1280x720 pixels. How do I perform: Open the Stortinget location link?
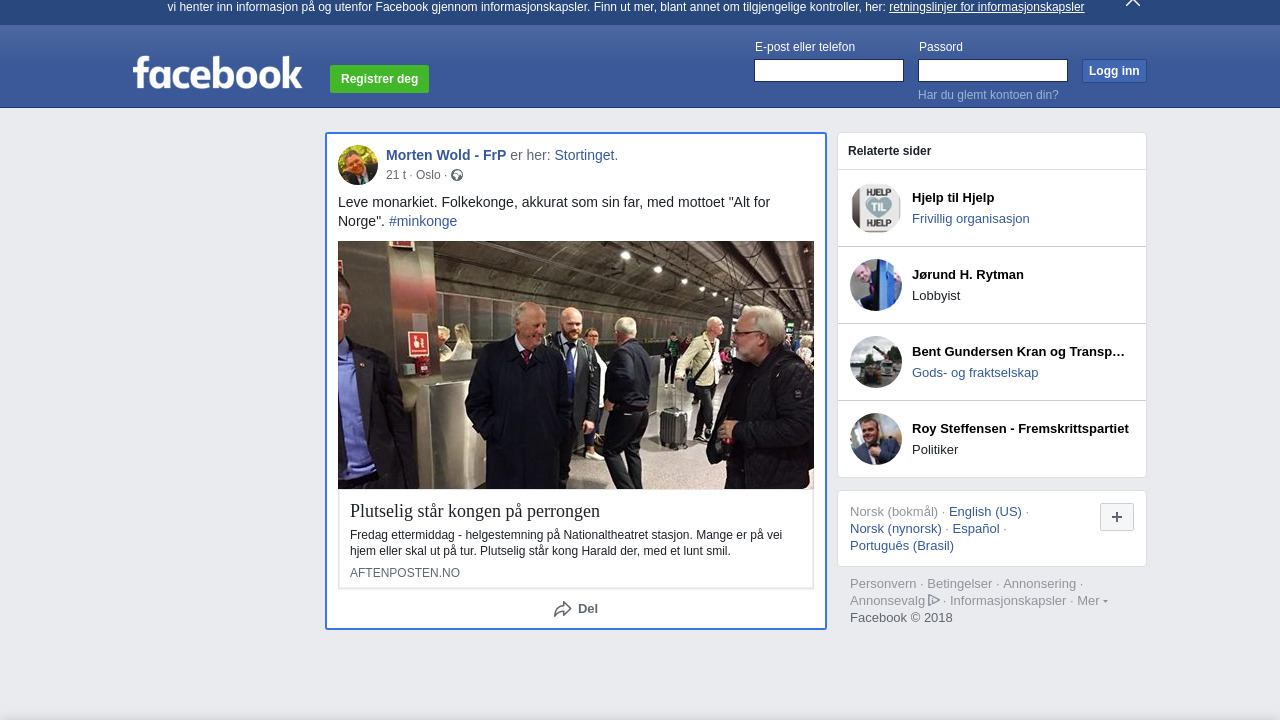click(x=586, y=155)
